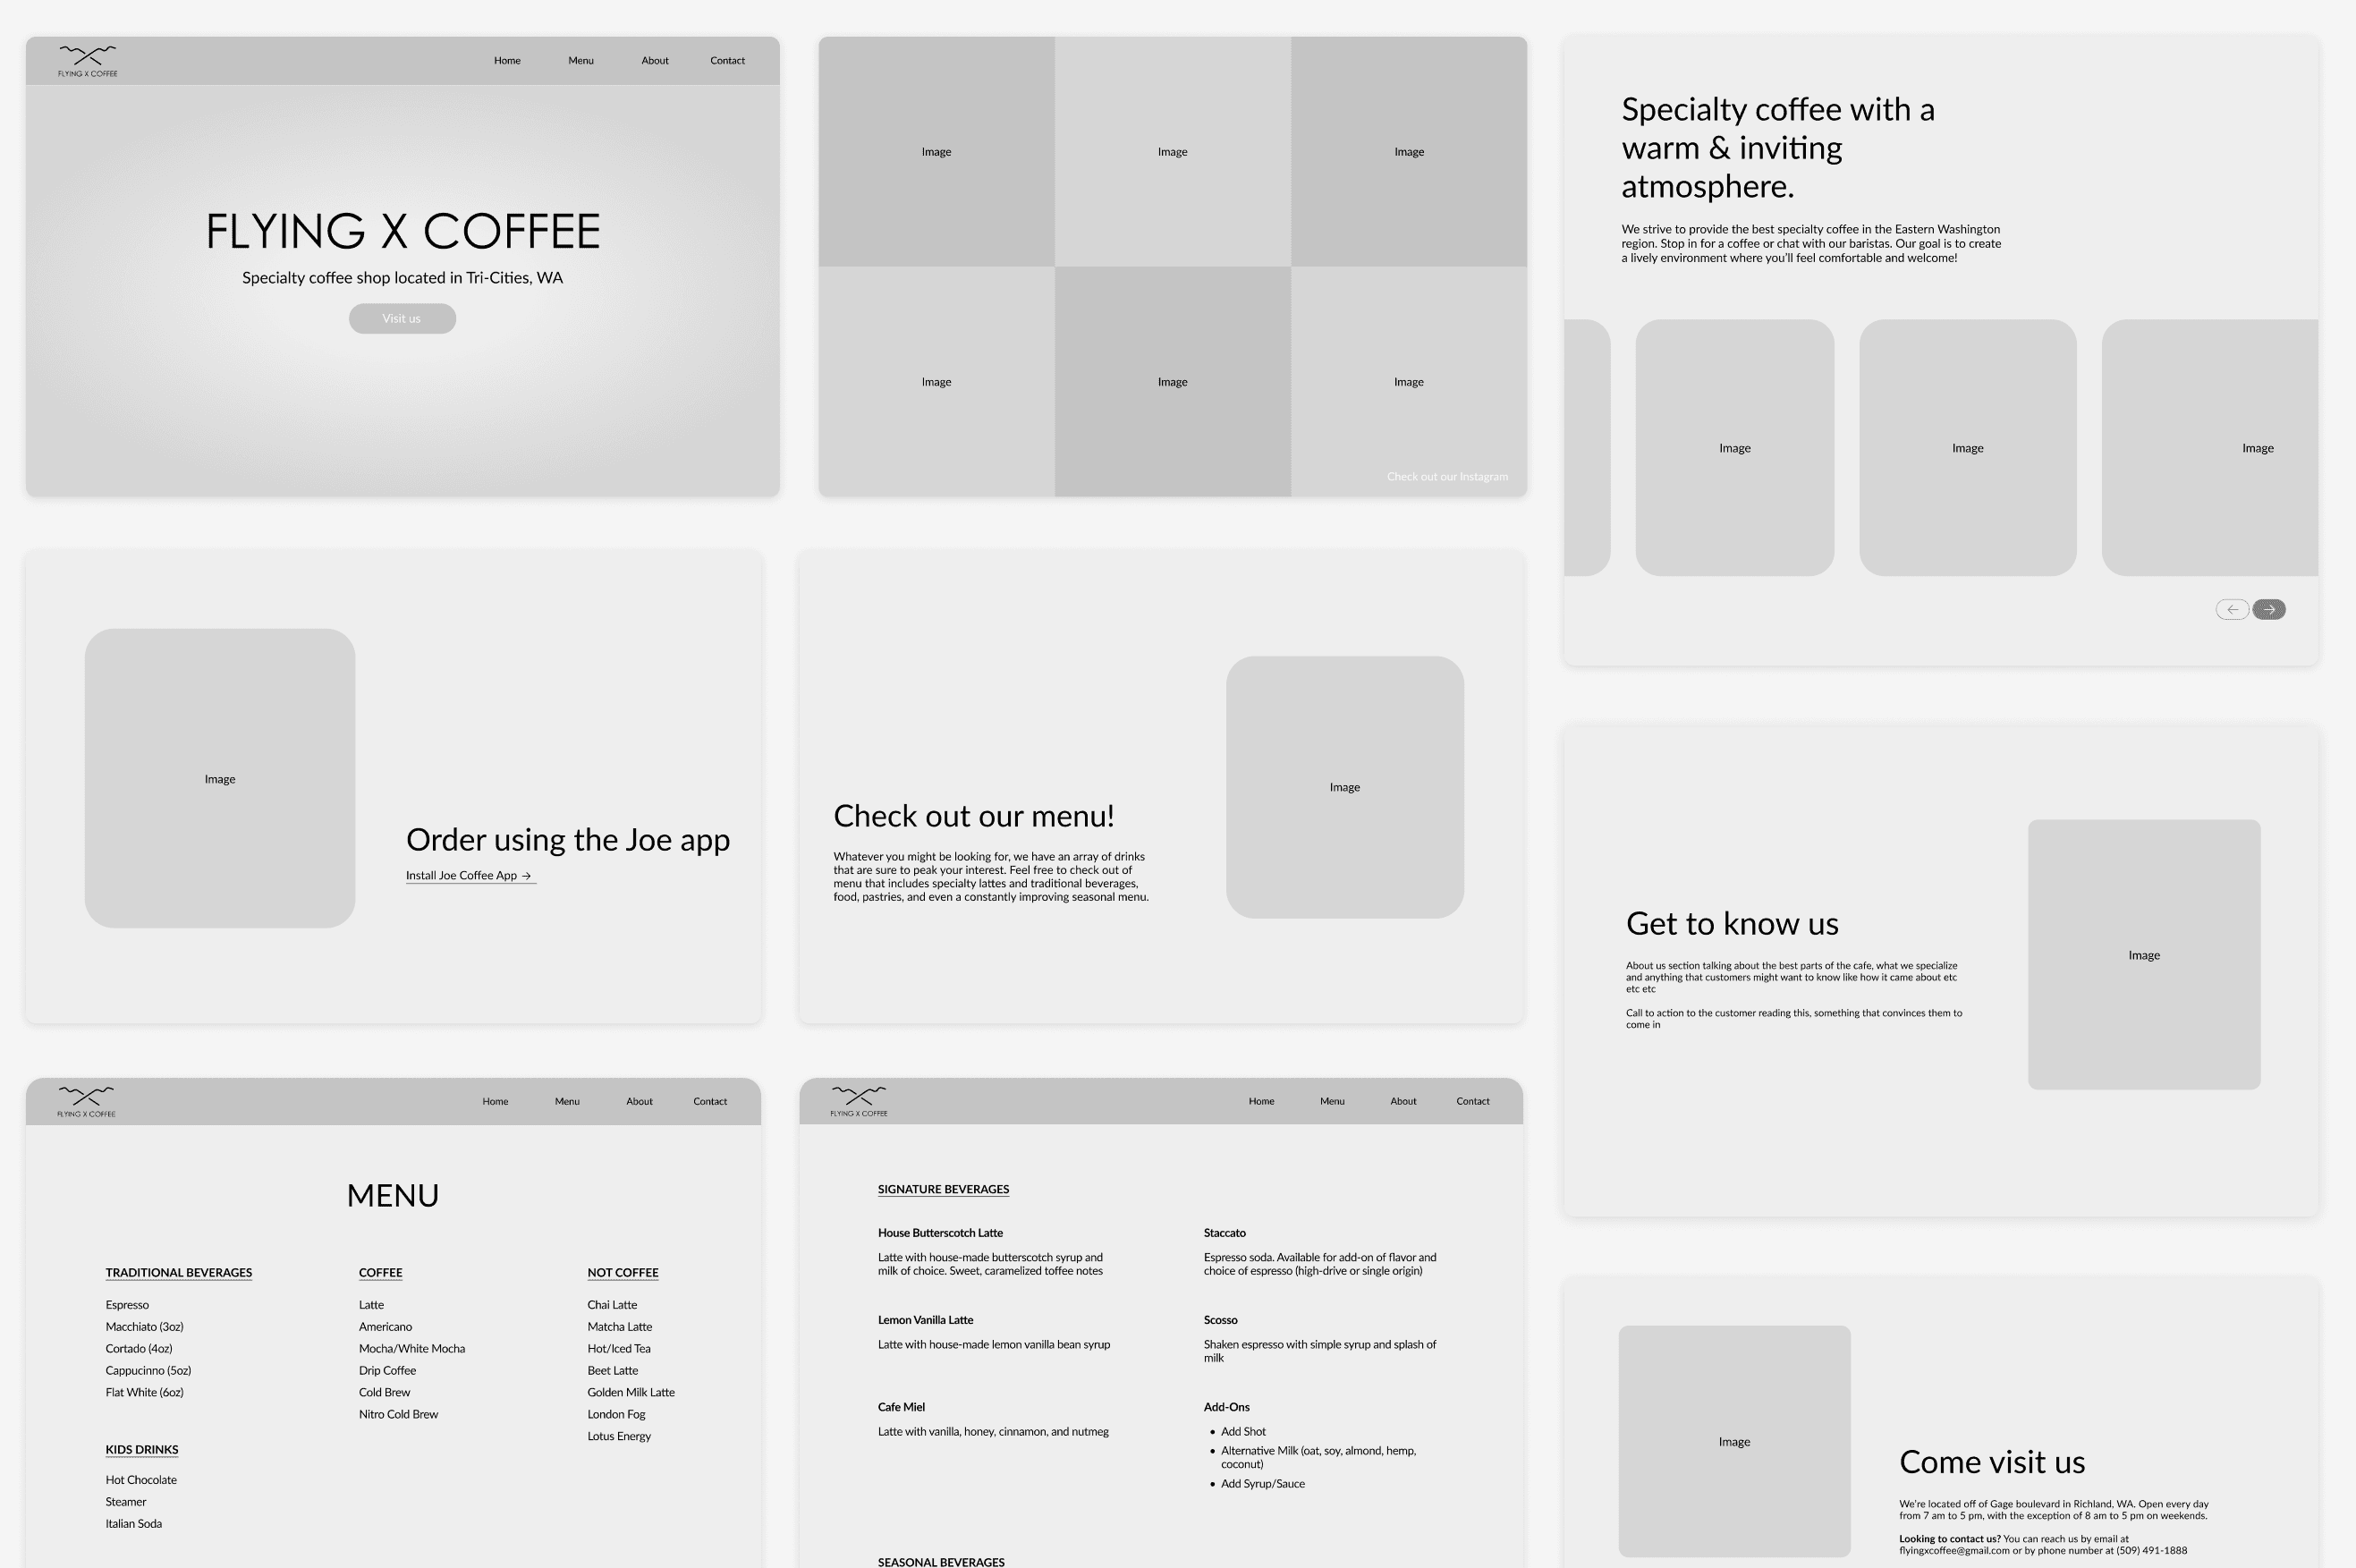Viewport: 2356px width, 1568px height.
Task: Click the Signature Beverages heading
Action: tap(943, 1190)
